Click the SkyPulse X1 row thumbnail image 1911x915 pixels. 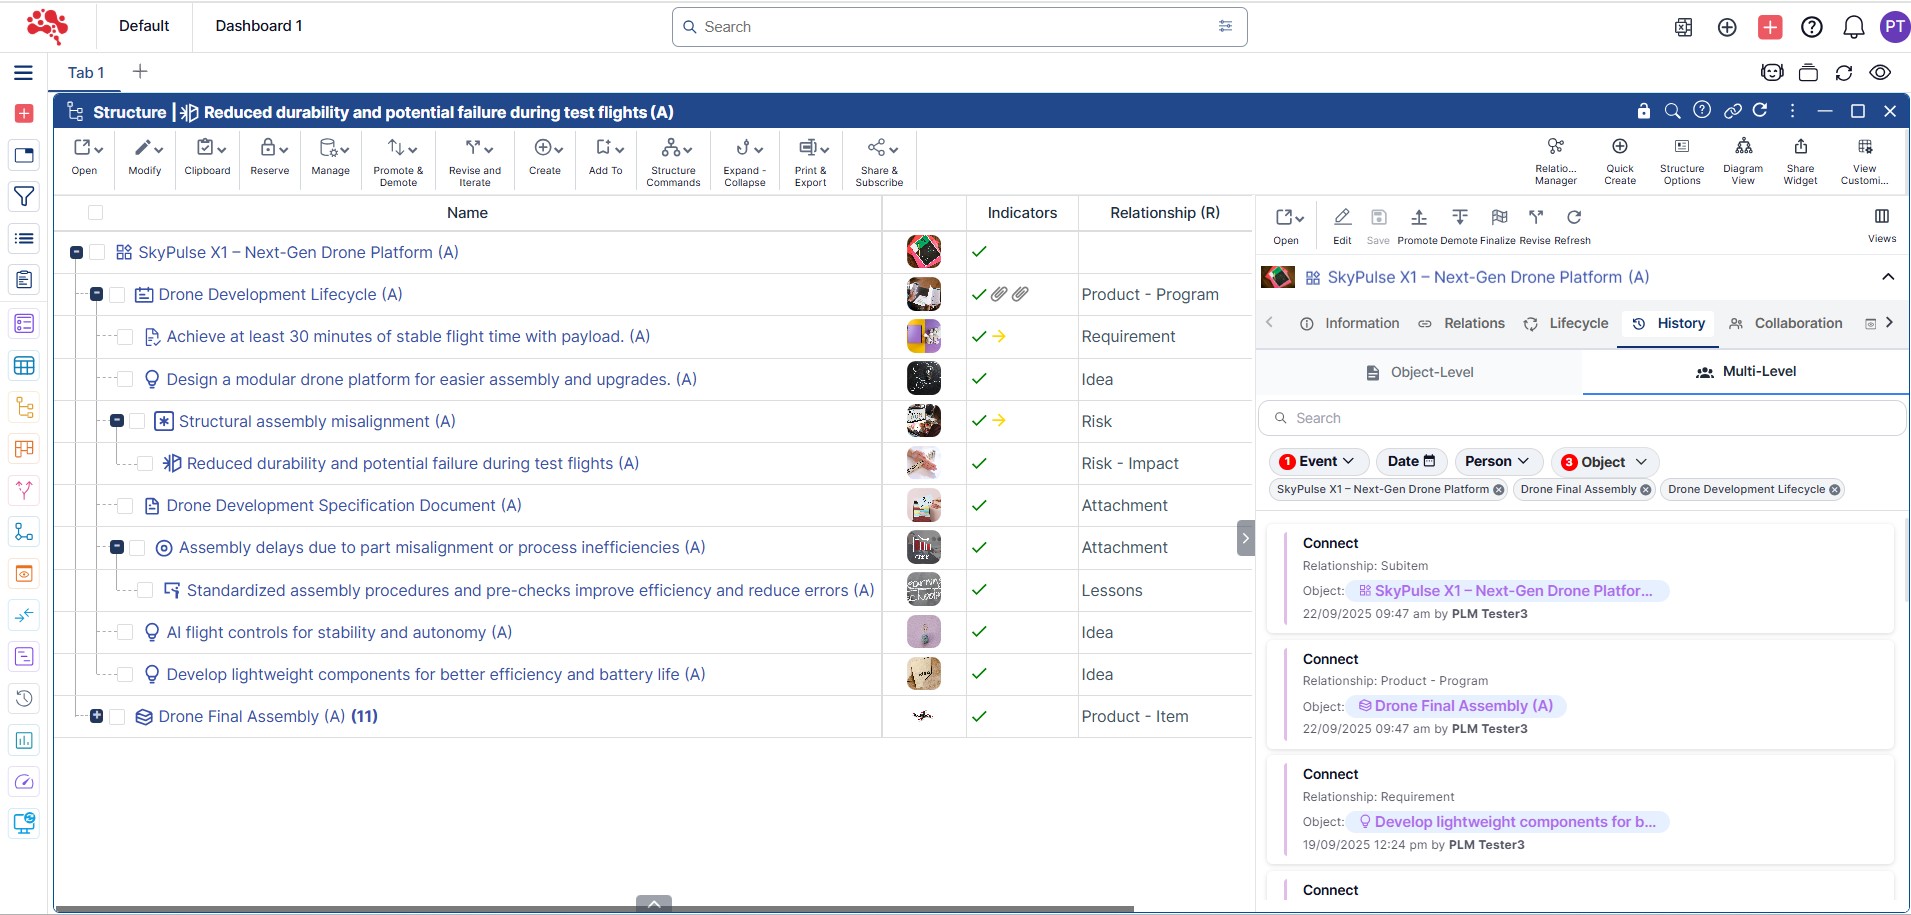[x=923, y=252]
